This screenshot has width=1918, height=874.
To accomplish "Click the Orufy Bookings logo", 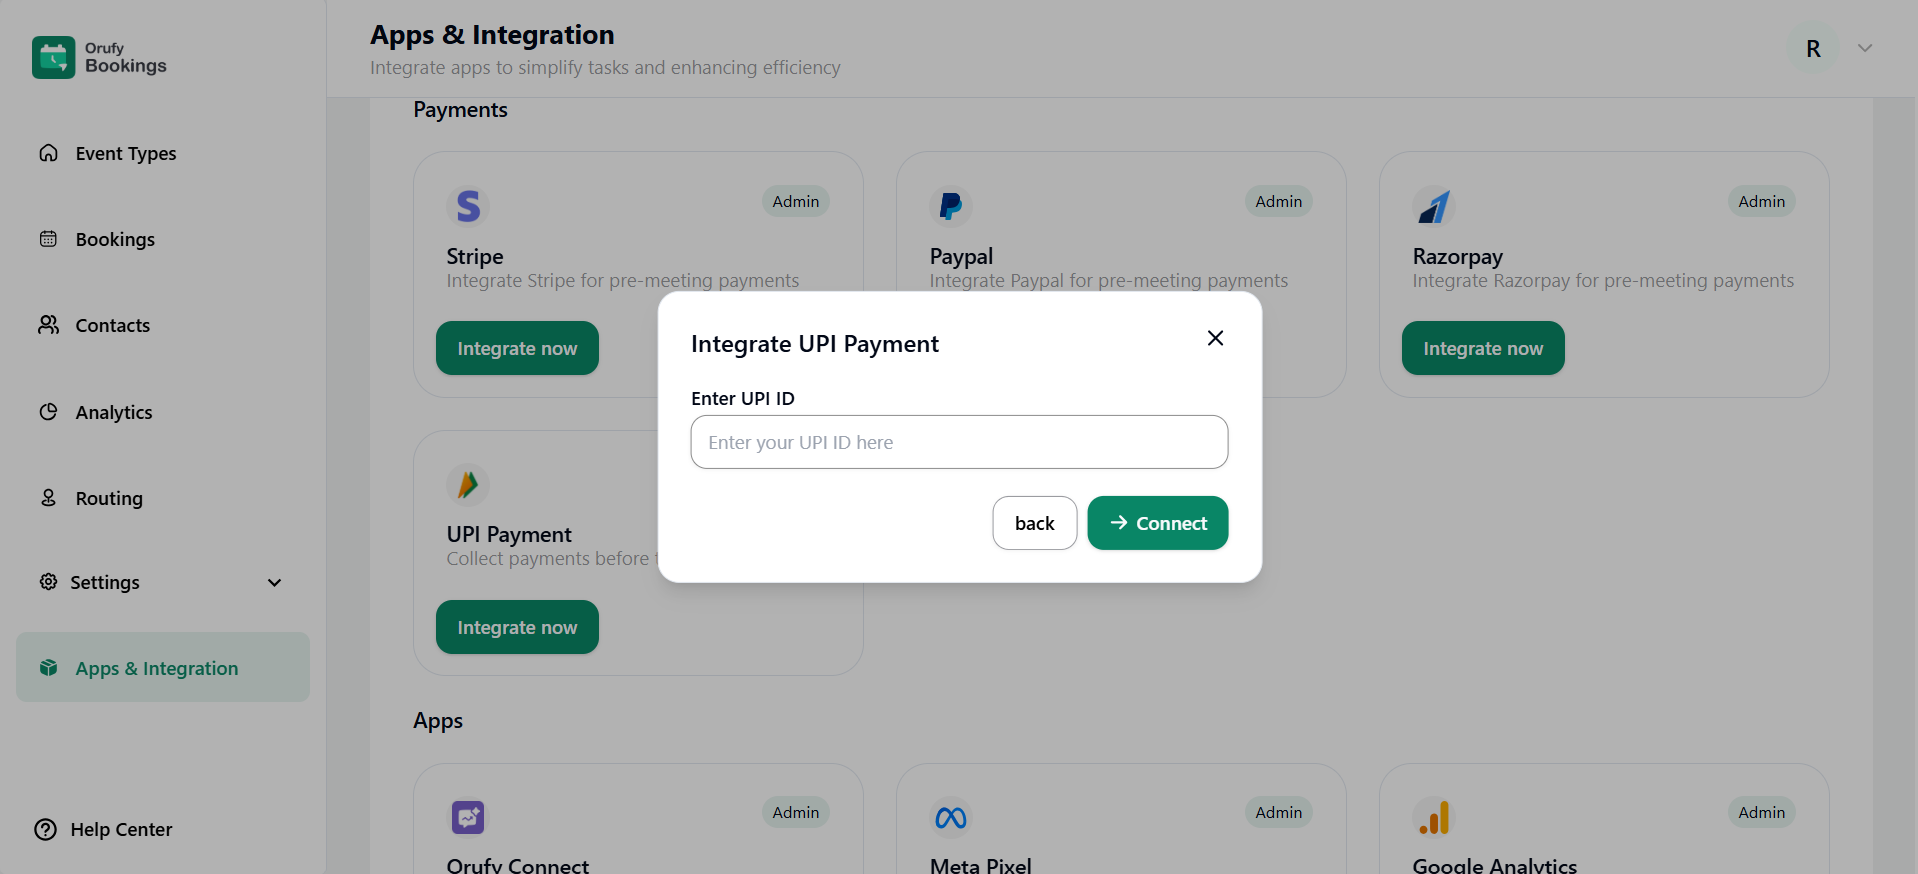I will click(98, 57).
